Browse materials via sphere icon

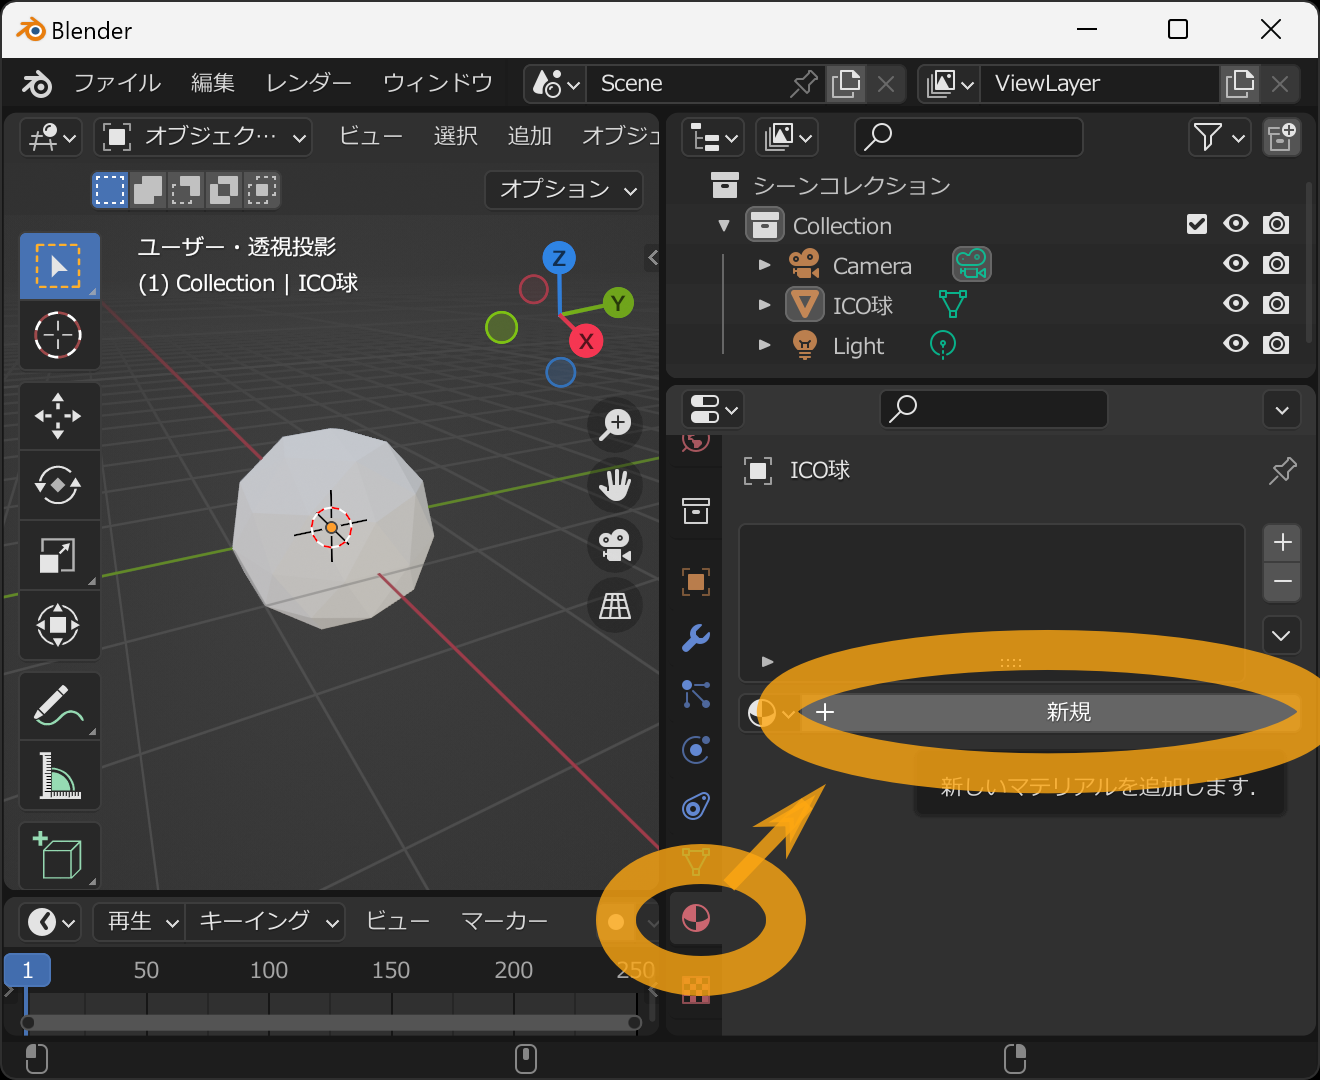(770, 713)
